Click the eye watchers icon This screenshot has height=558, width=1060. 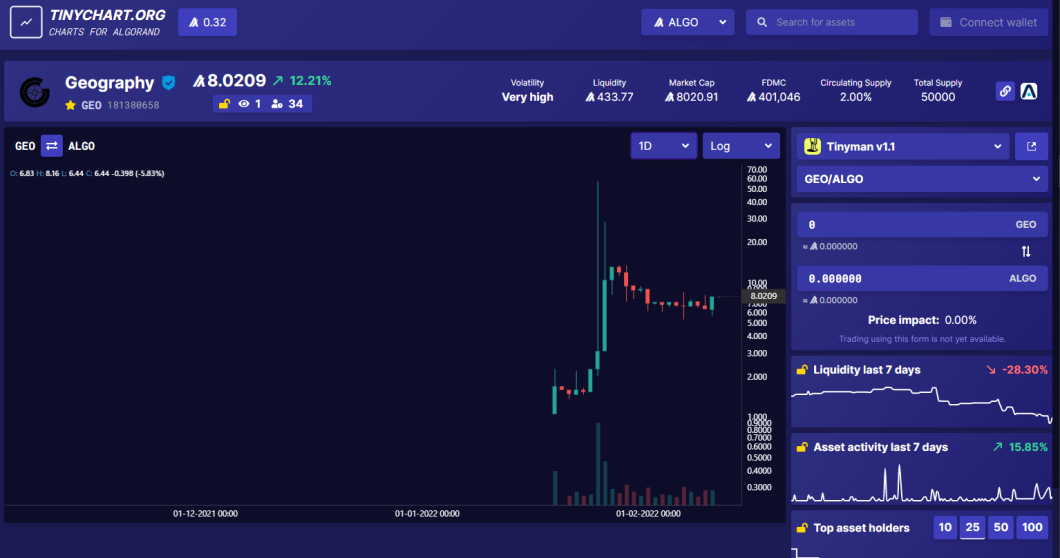click(243, 103)
